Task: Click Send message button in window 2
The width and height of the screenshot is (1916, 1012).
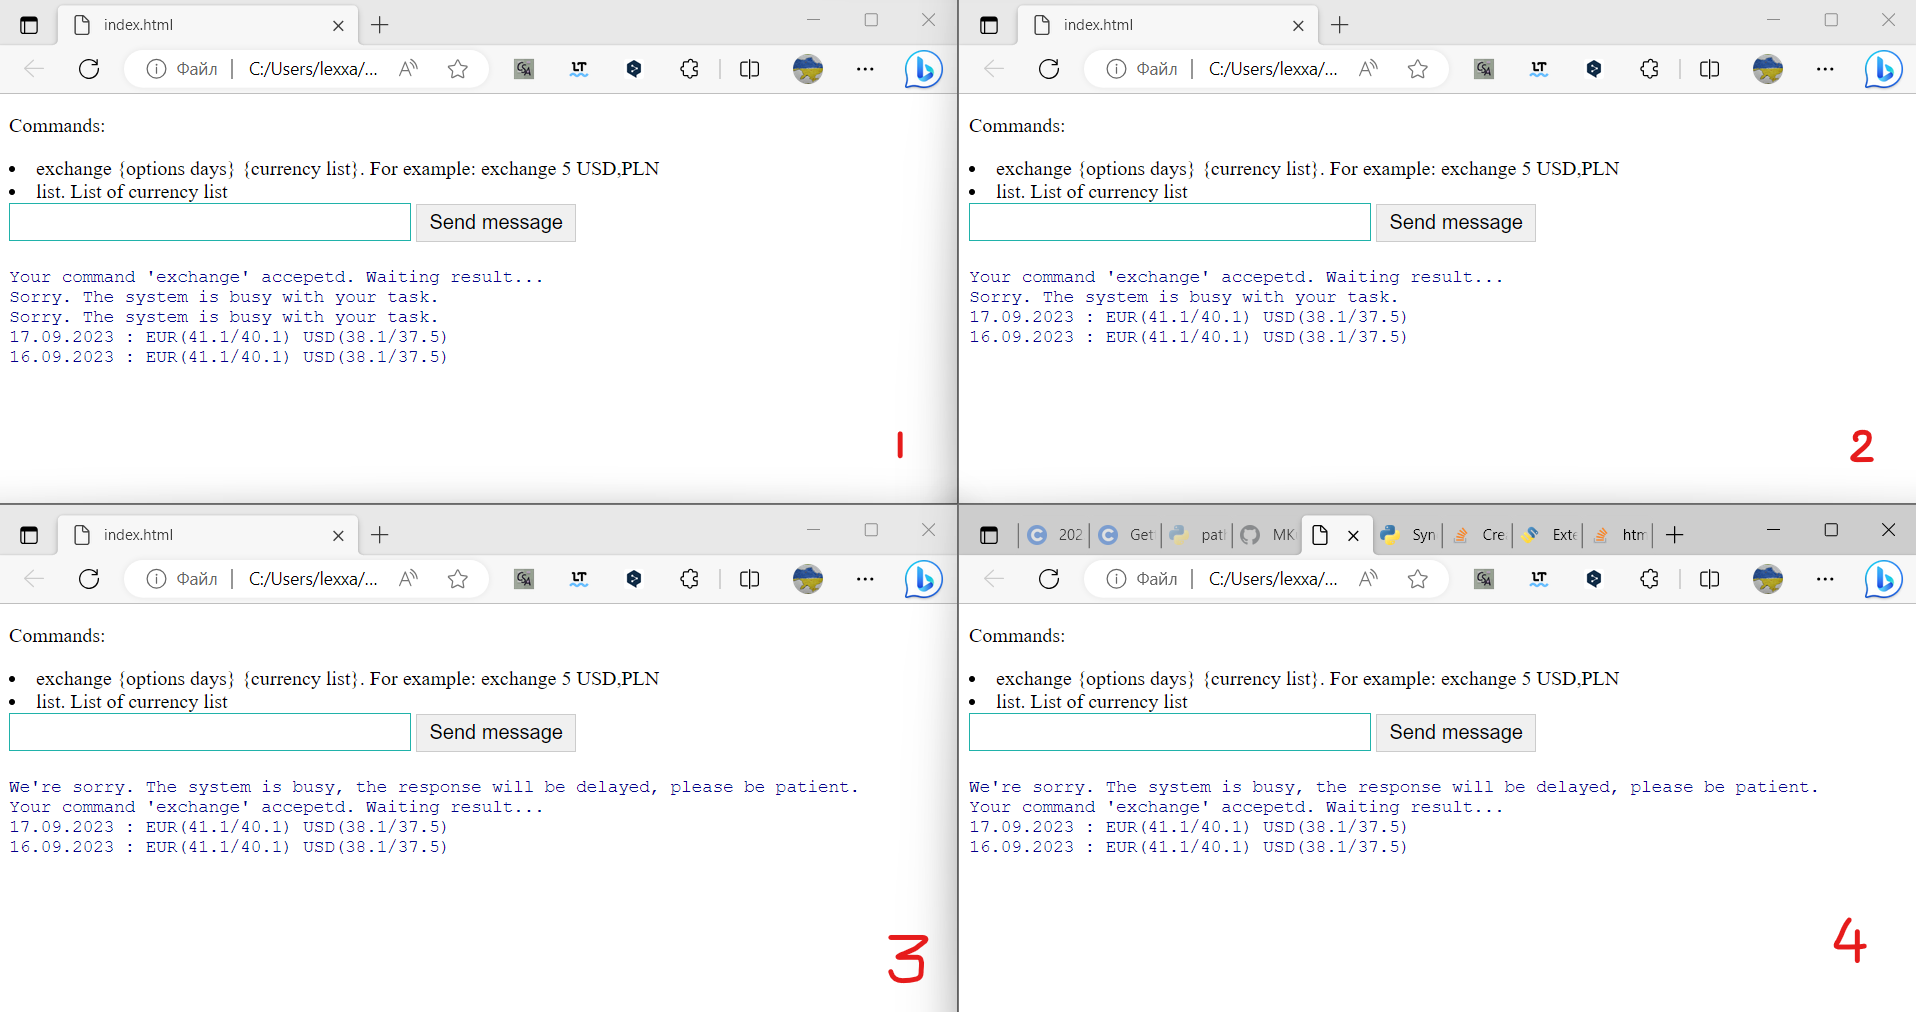Action: pos(1456,222)
